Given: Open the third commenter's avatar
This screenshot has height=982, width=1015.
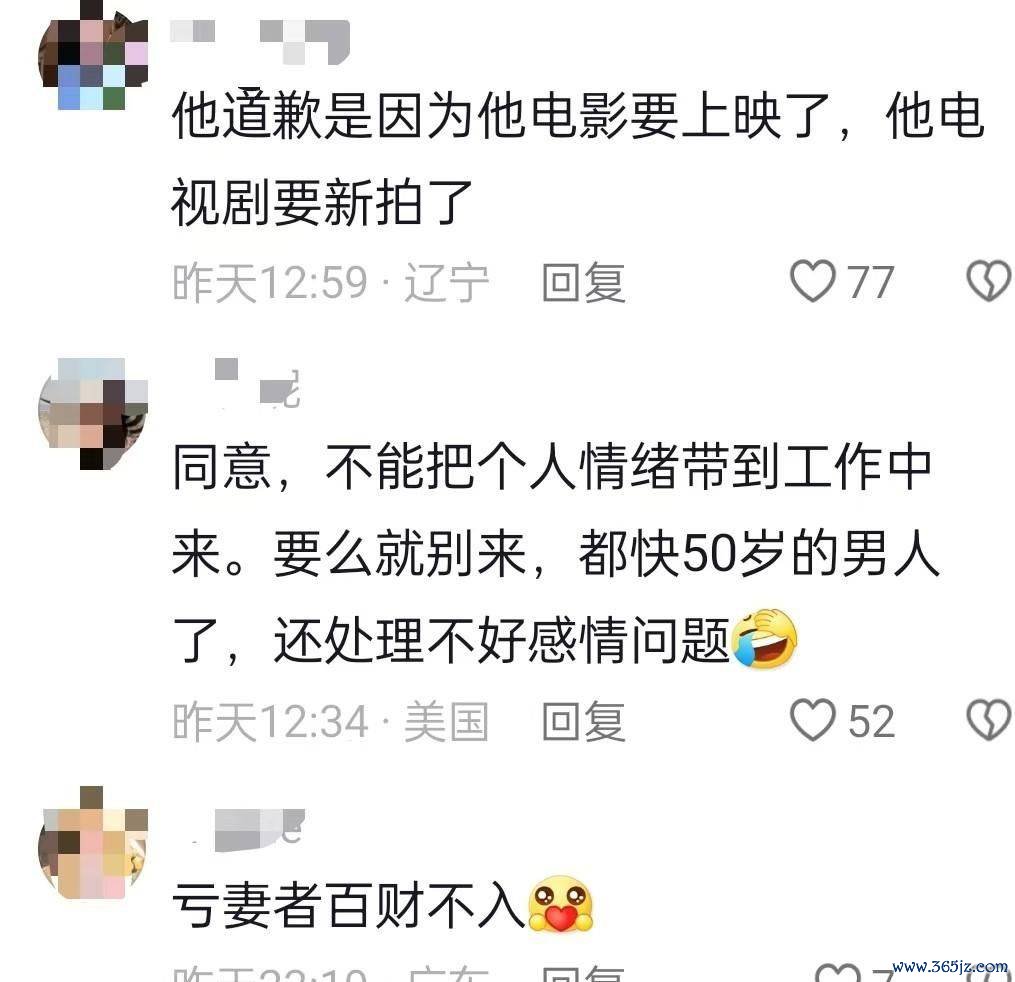Looking at the screenshot, I should [94, 843].
